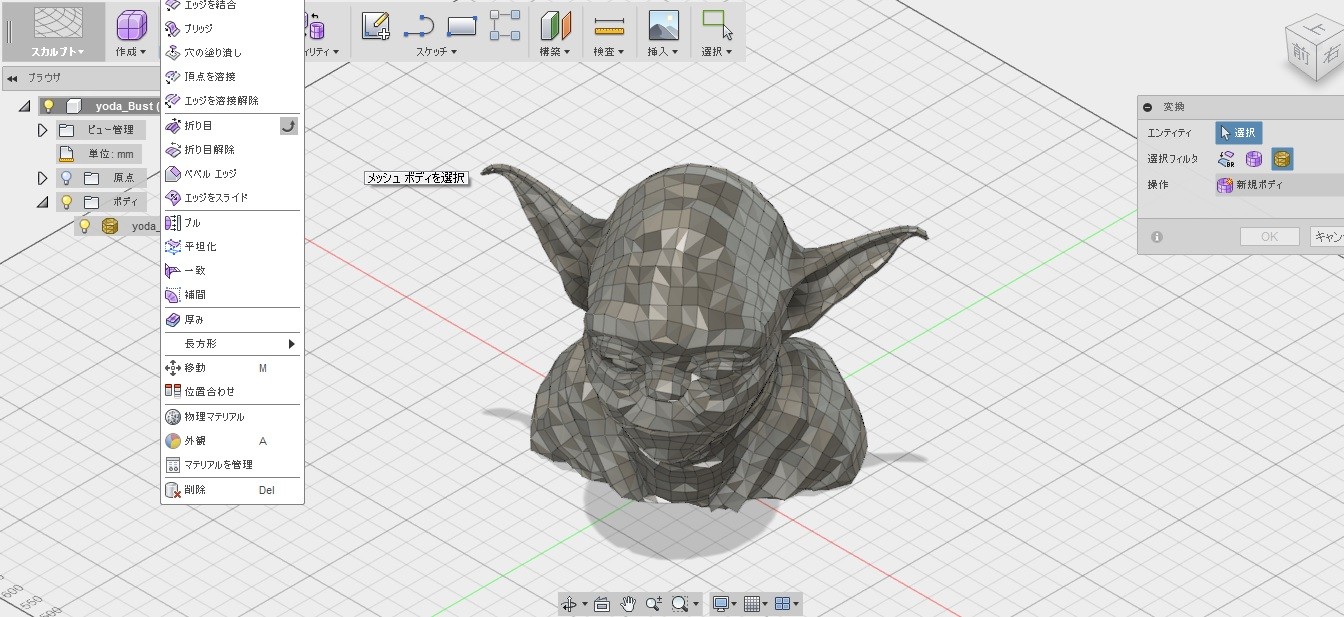Select the Pan hand tool

point(628,603)
